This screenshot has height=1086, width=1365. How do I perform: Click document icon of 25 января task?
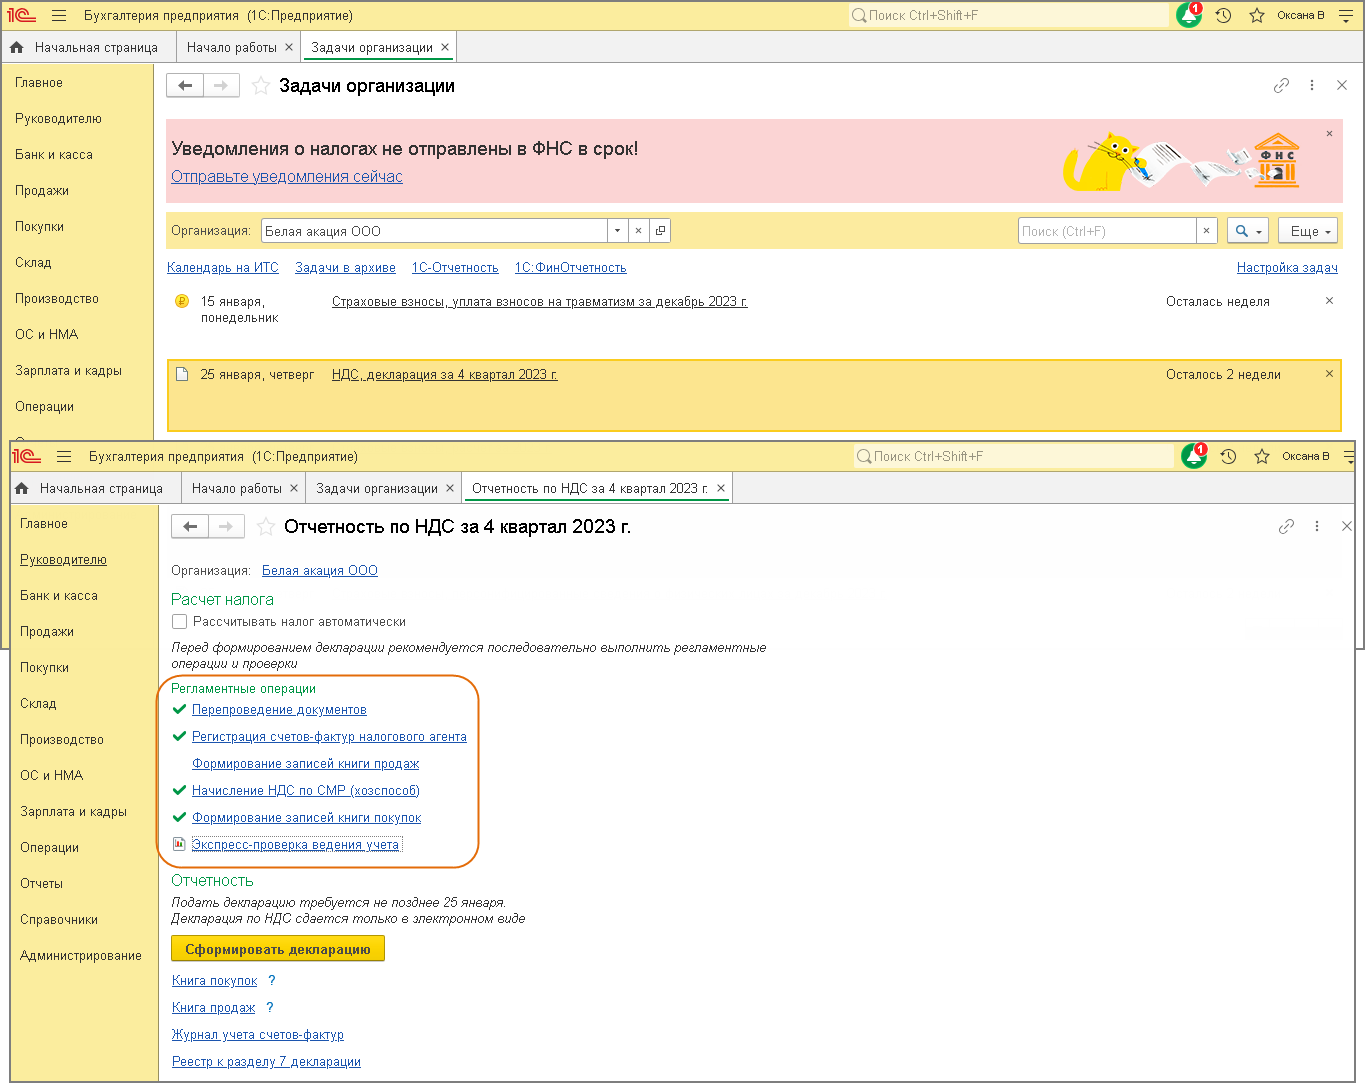tap(182, 375)
